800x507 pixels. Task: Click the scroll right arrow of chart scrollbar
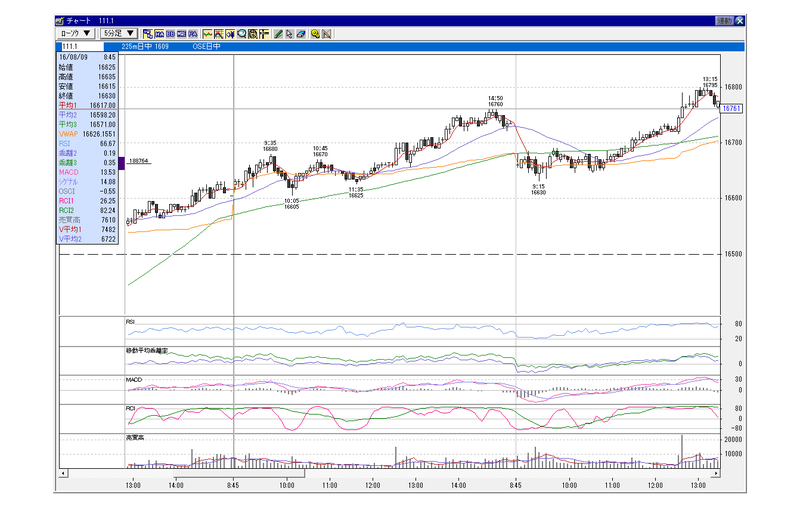pos(716,473)
